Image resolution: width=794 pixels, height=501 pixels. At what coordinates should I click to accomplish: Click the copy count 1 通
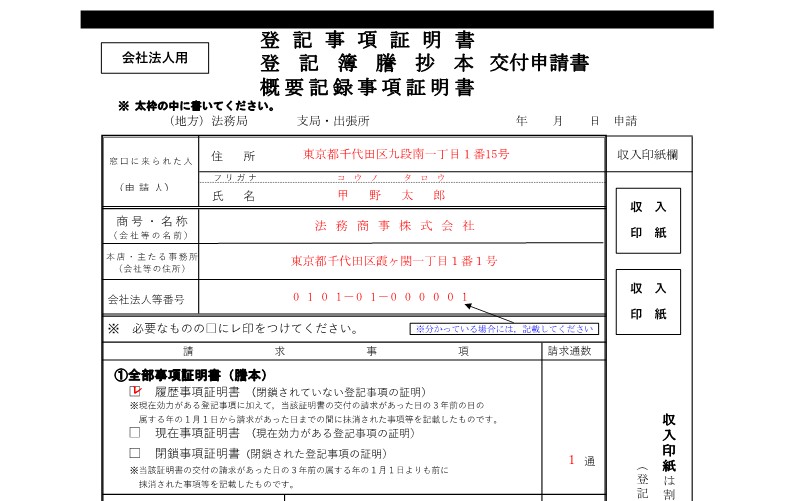click(x=581, y=460)
